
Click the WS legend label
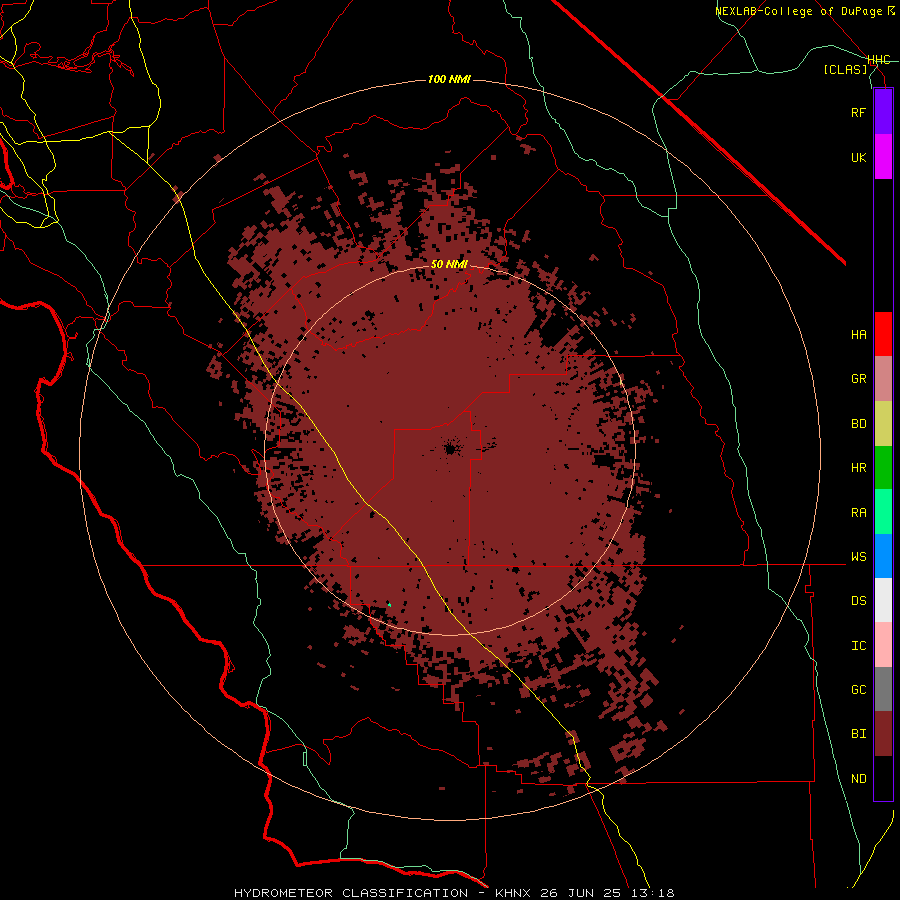tap(858, 556)
